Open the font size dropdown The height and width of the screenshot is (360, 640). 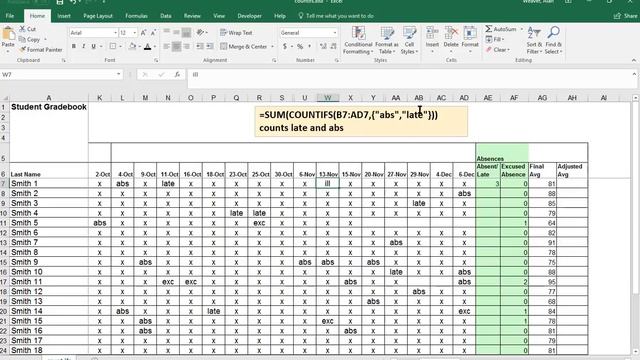(x=134, y=33)
